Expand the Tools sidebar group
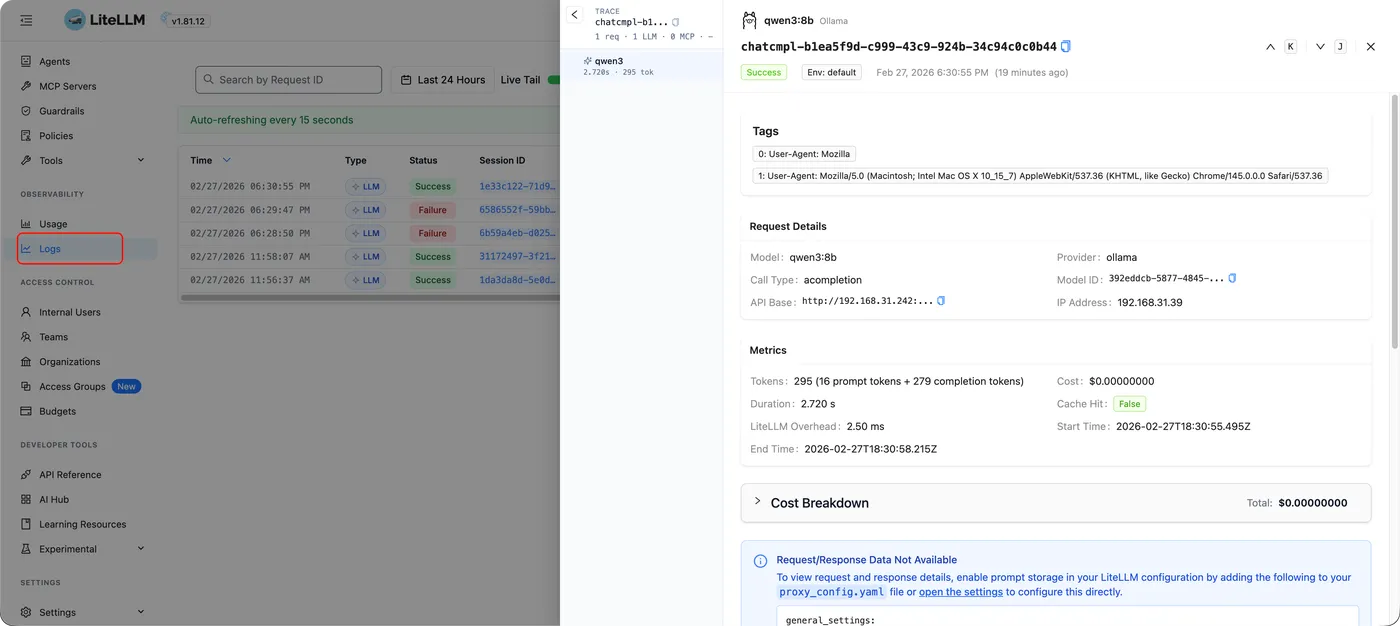 coord(140,160)
